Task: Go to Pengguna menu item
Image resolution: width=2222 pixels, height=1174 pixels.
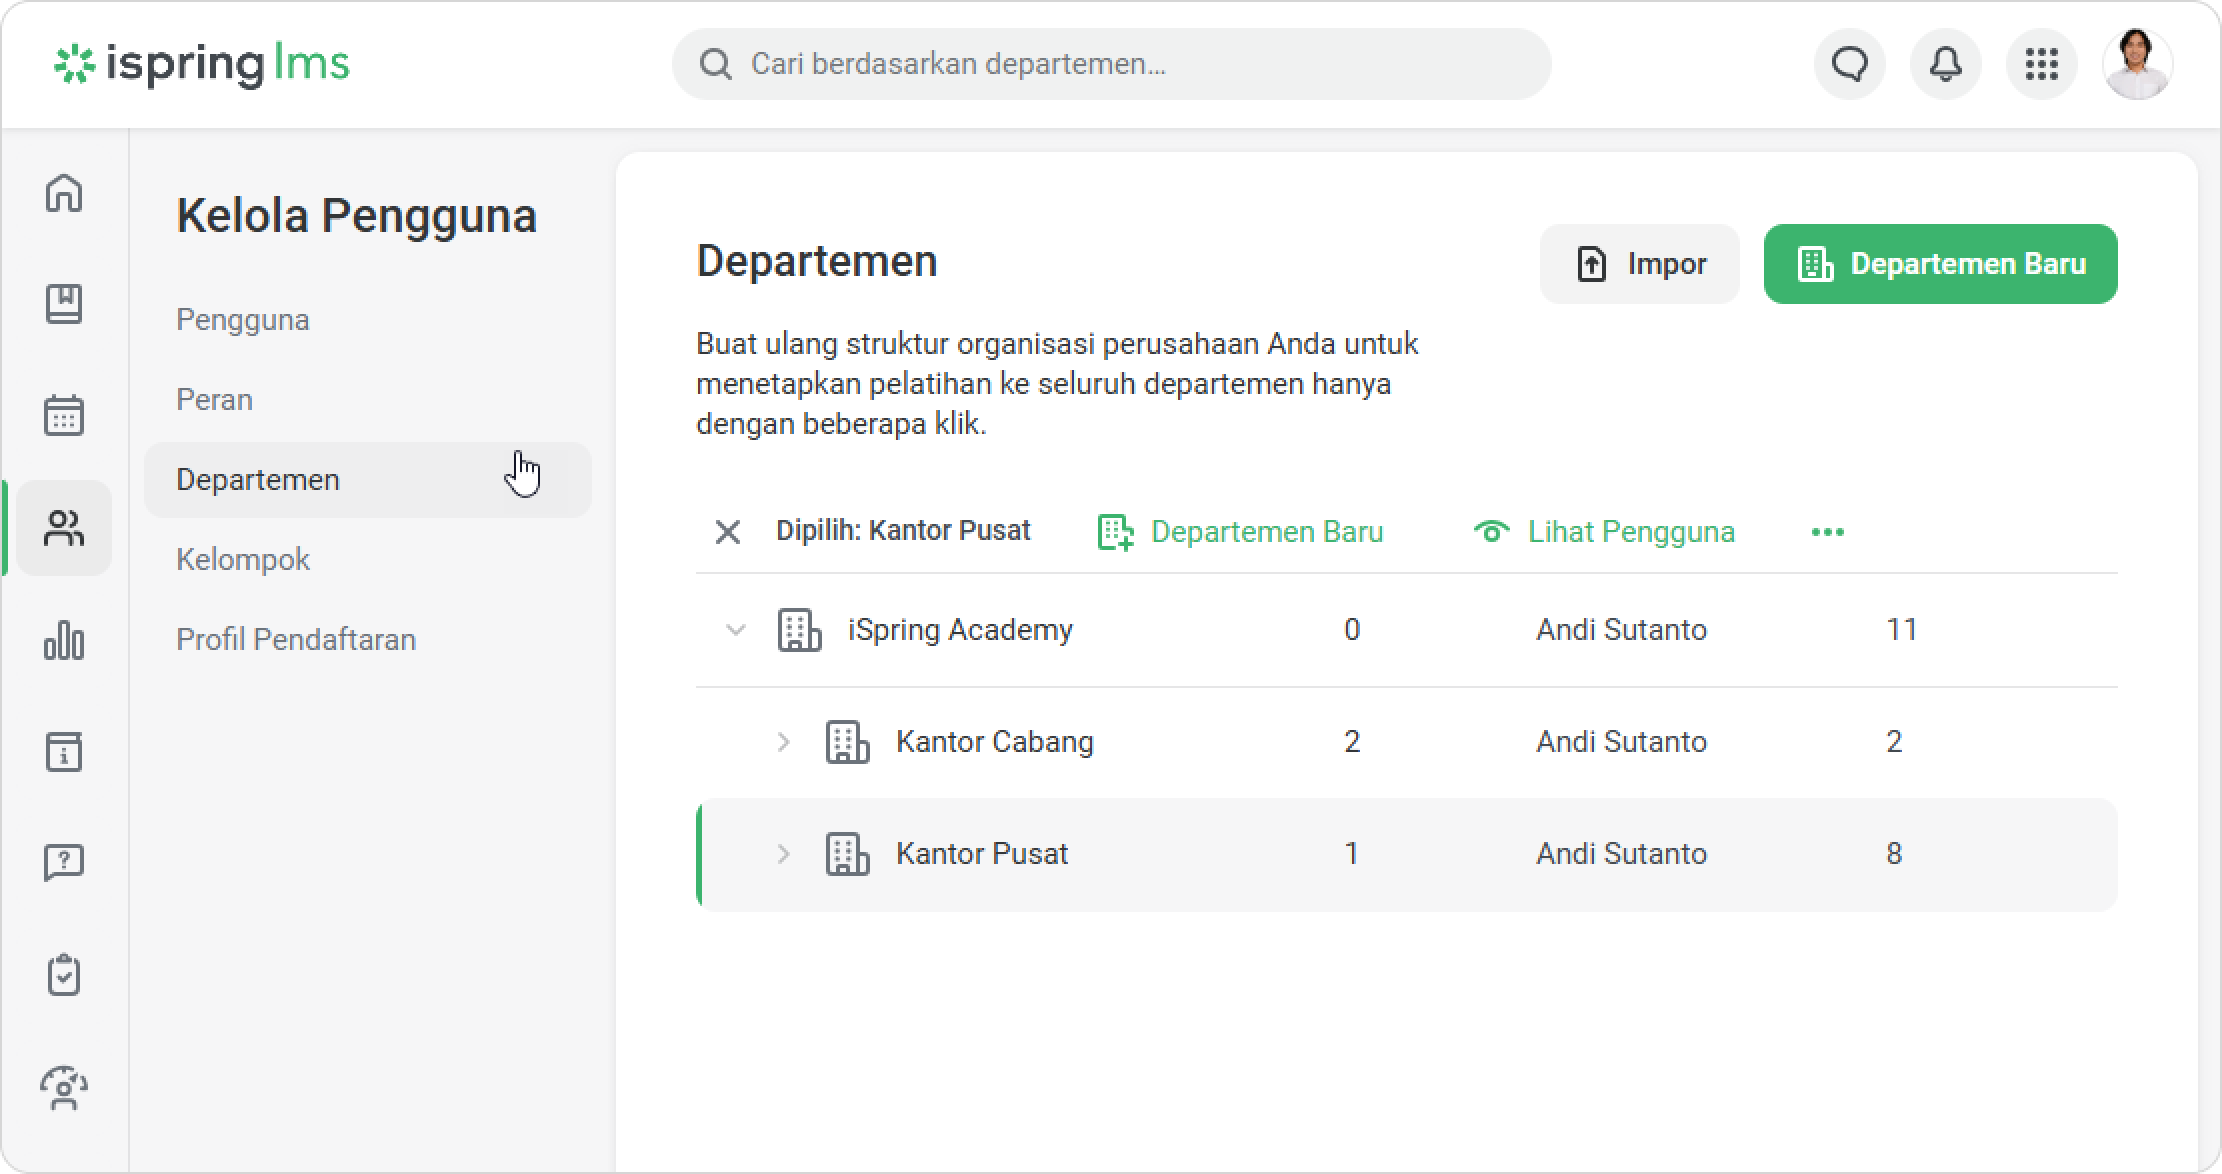Action: (x=243, y=320)
